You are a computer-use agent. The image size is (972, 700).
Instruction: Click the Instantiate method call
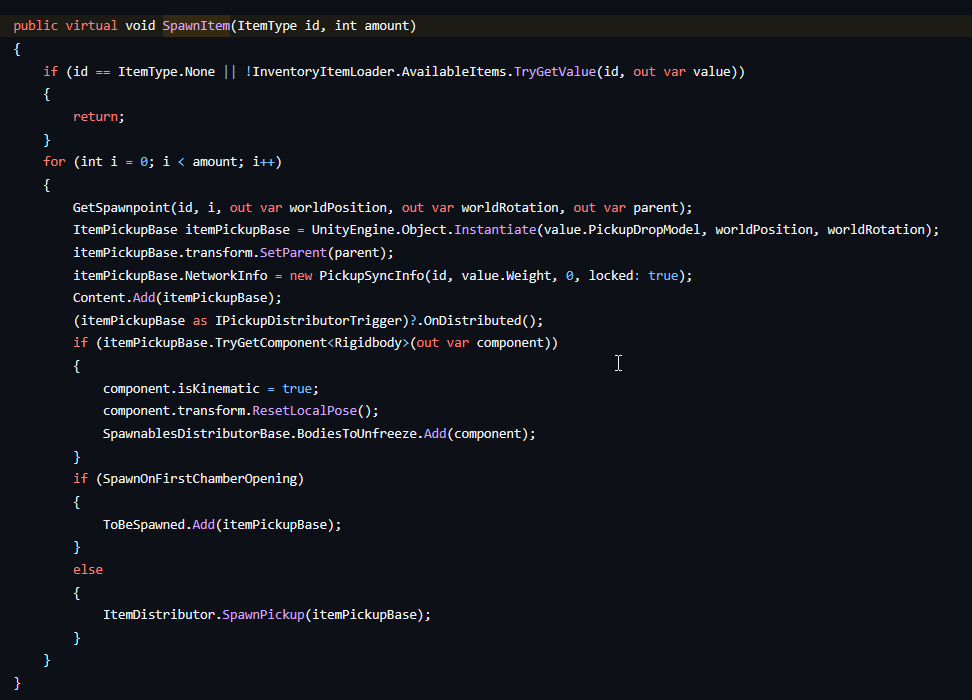point(495,230)
